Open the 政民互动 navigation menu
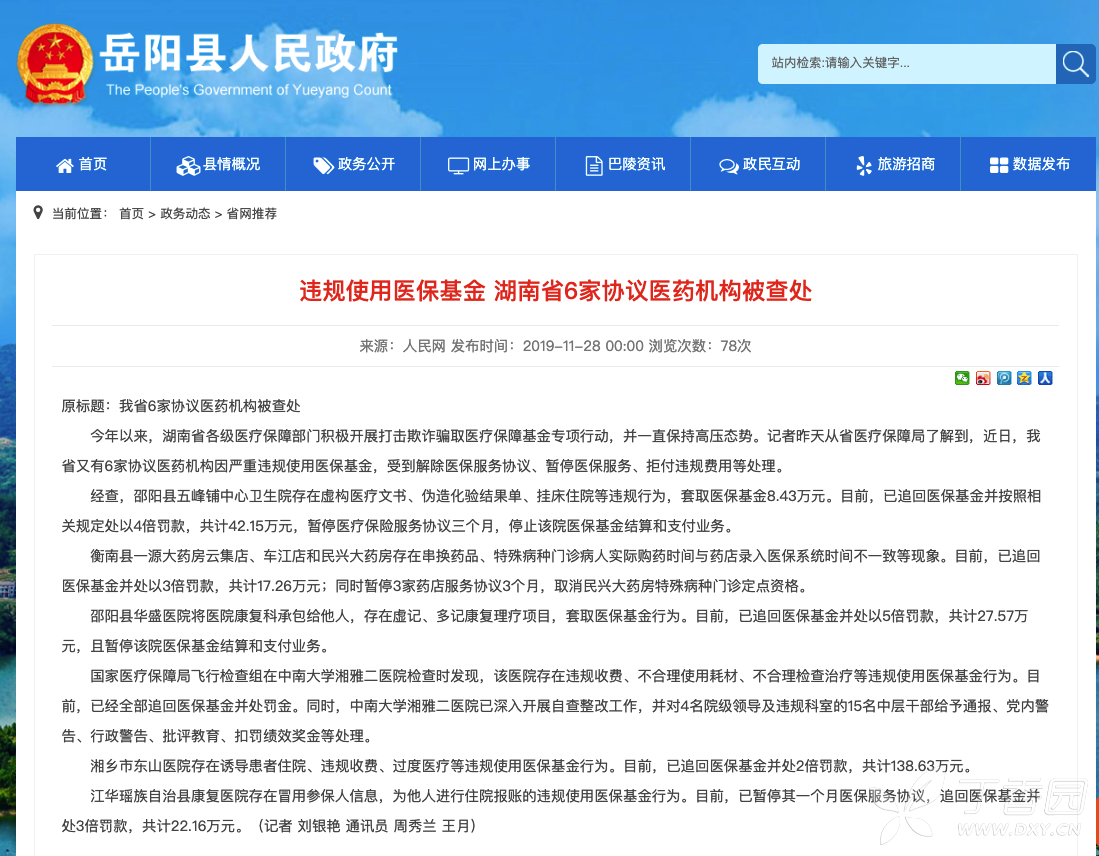The image size is (1099, 856). pyautogui.click(x=758, y=164)
